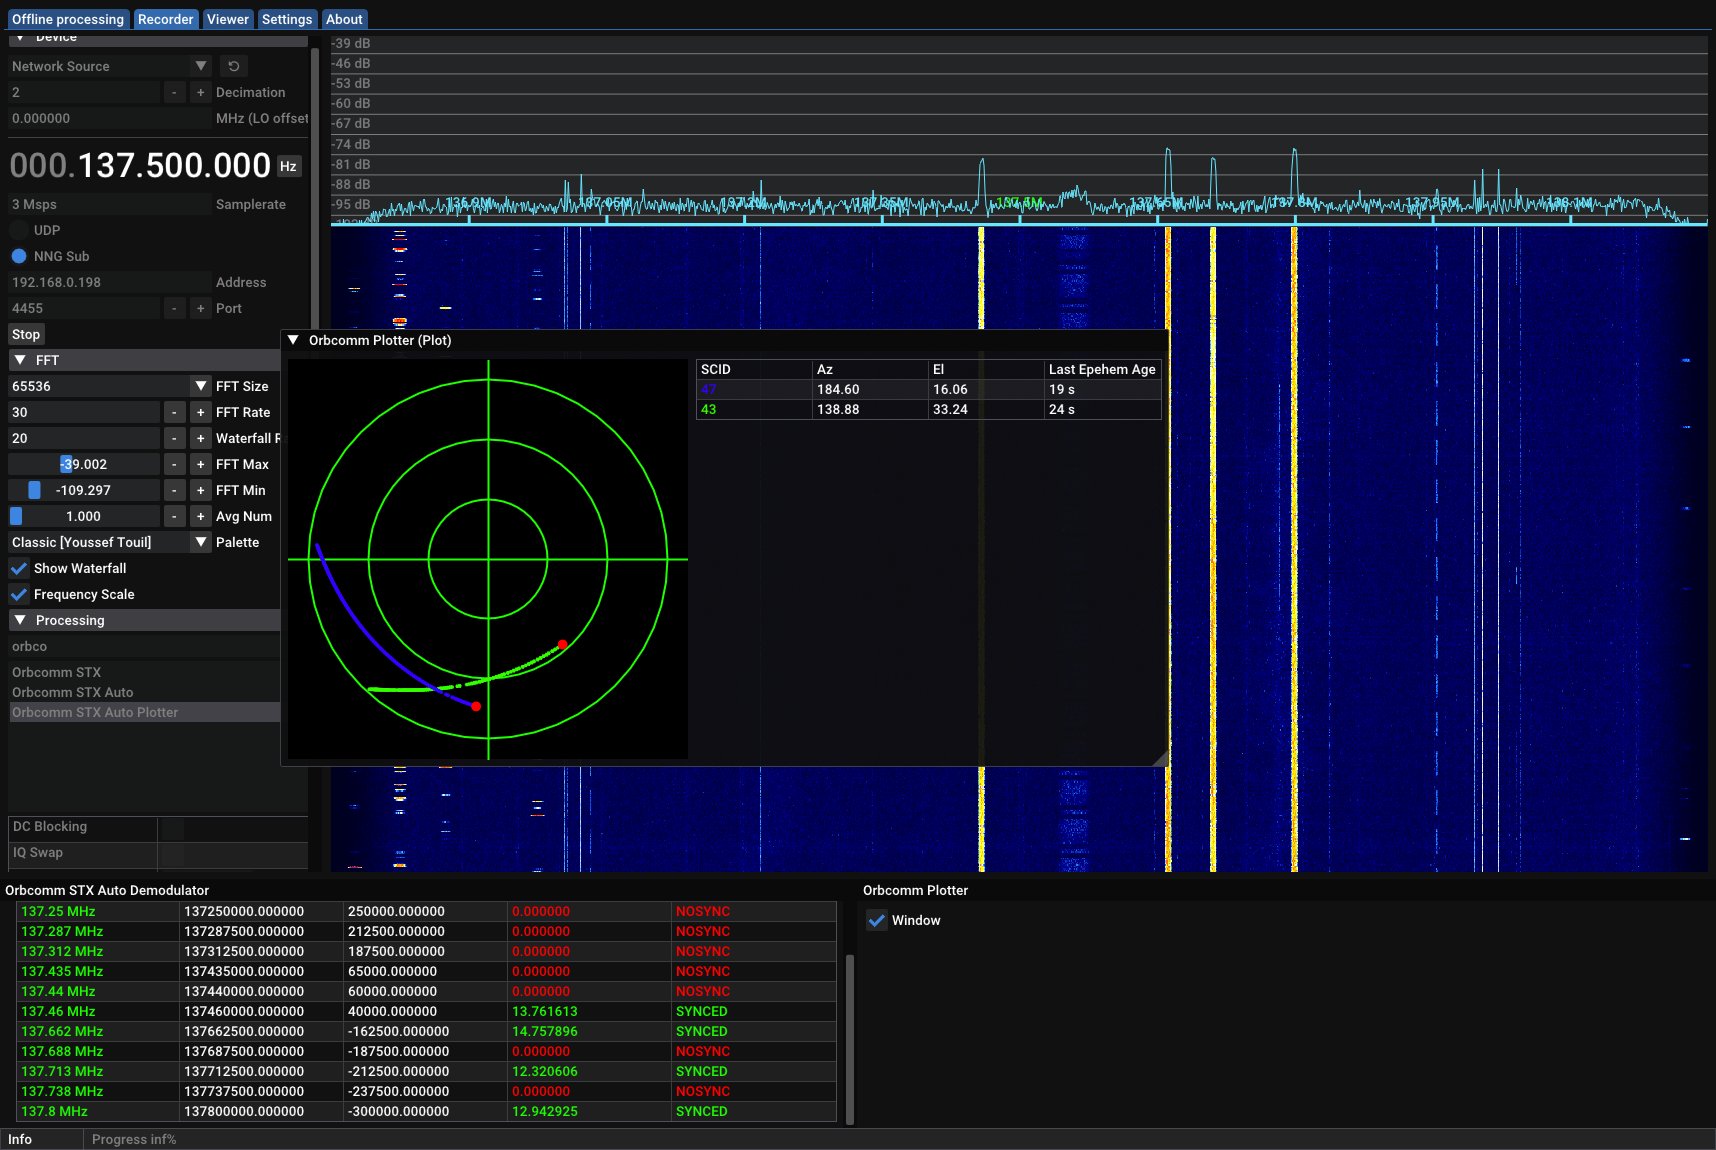Toggle the Frequency Scale checkbox
This screenshot has height=1150, width=1716.
coord(19,594)
